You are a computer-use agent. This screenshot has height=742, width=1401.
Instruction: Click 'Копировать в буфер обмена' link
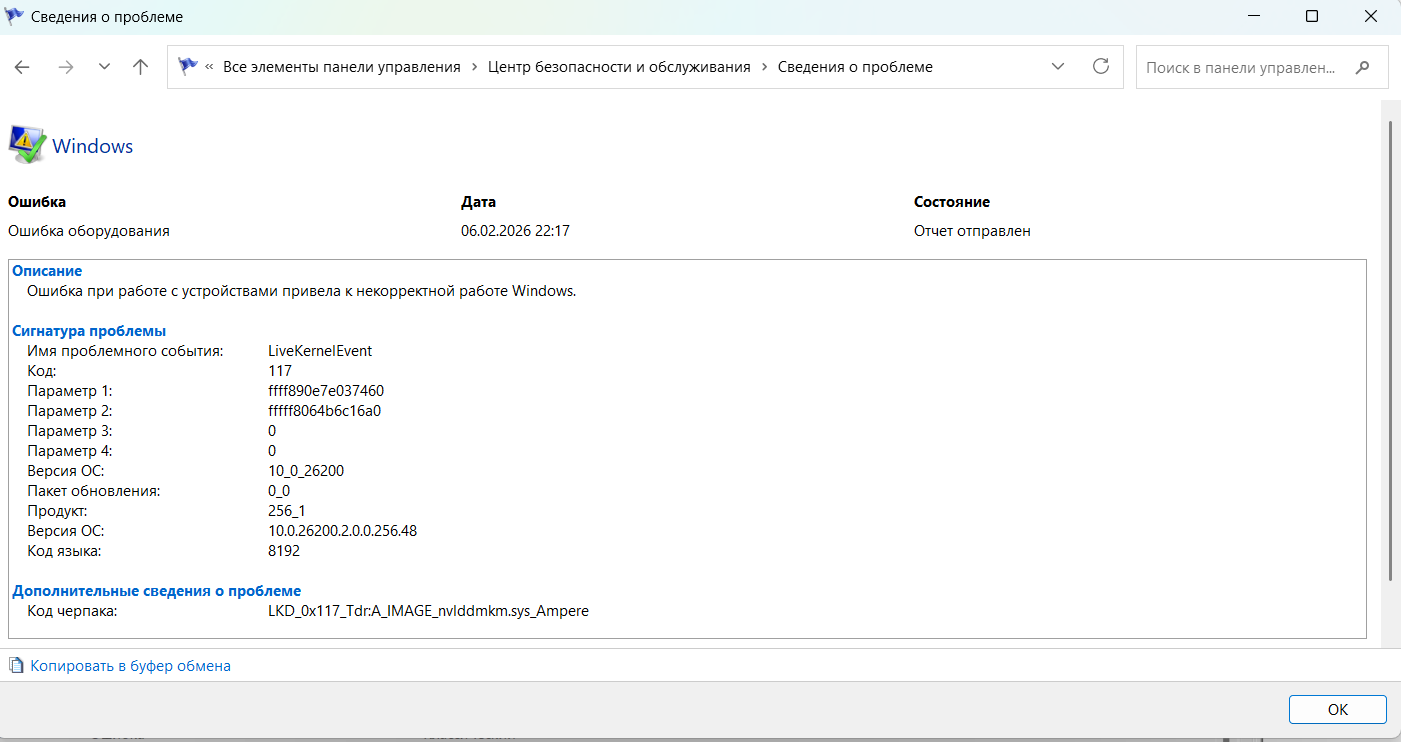click(131, 666)
